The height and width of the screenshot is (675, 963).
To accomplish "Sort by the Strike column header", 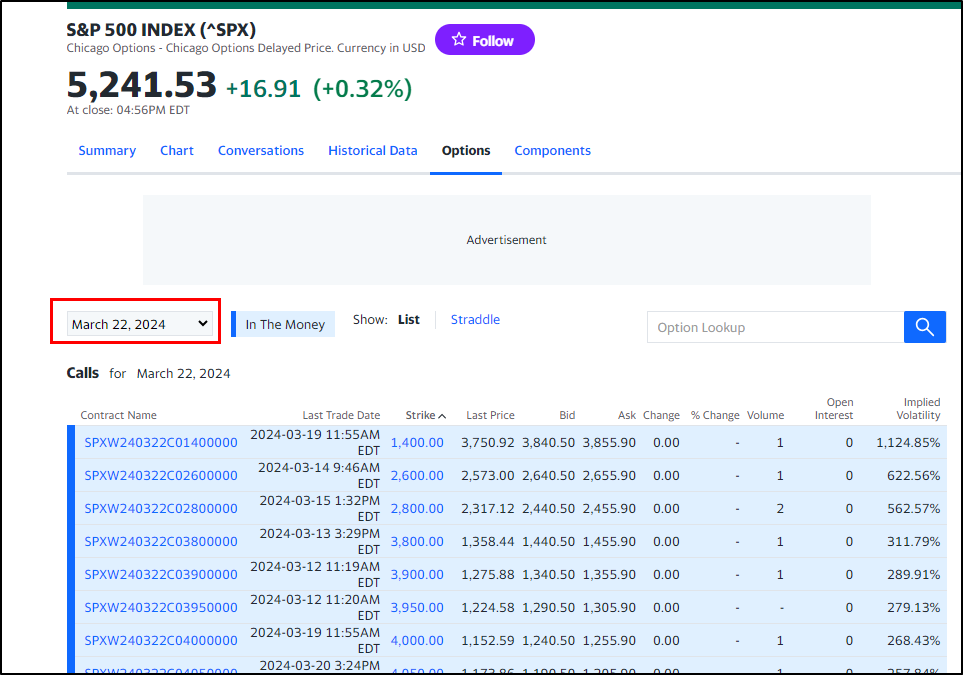I will (x=426, y=415).
